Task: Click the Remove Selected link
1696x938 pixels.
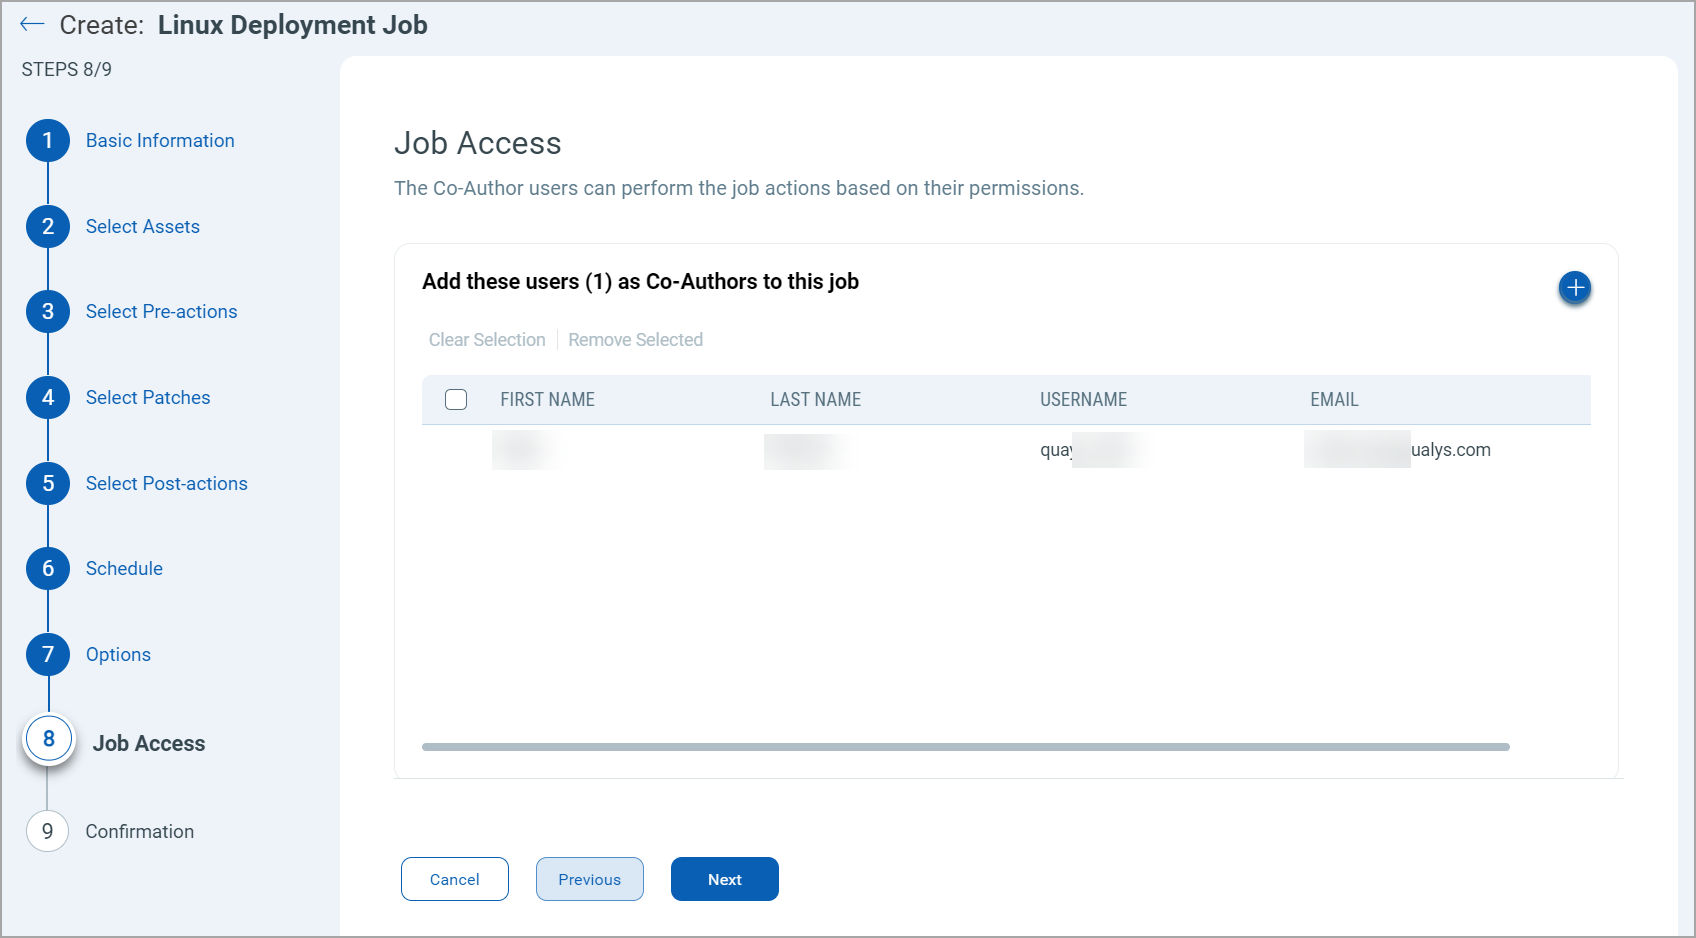Action: click(635, 339)
